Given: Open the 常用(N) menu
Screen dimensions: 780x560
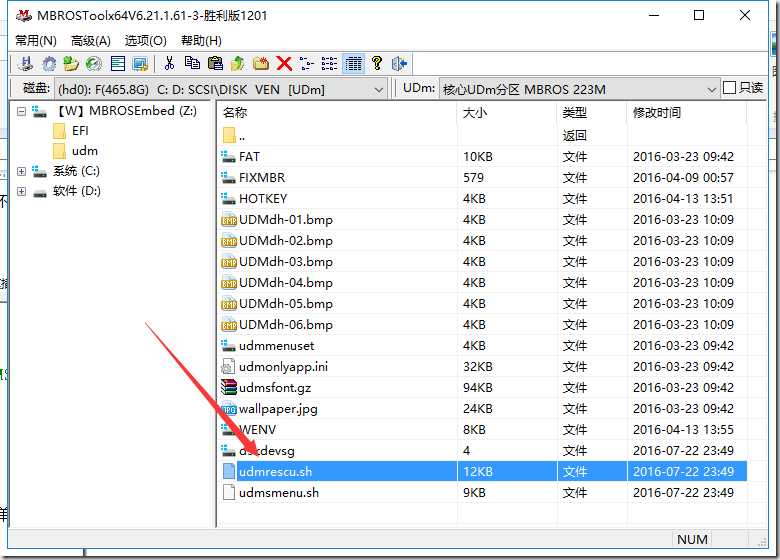Looking at the screenshot, I should pos(35,40).
